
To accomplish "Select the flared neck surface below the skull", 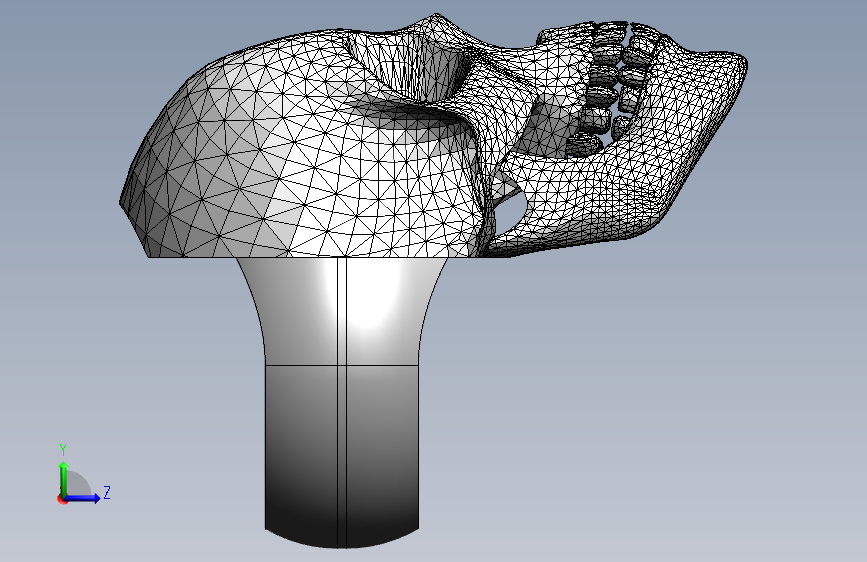I will point(342,310).
